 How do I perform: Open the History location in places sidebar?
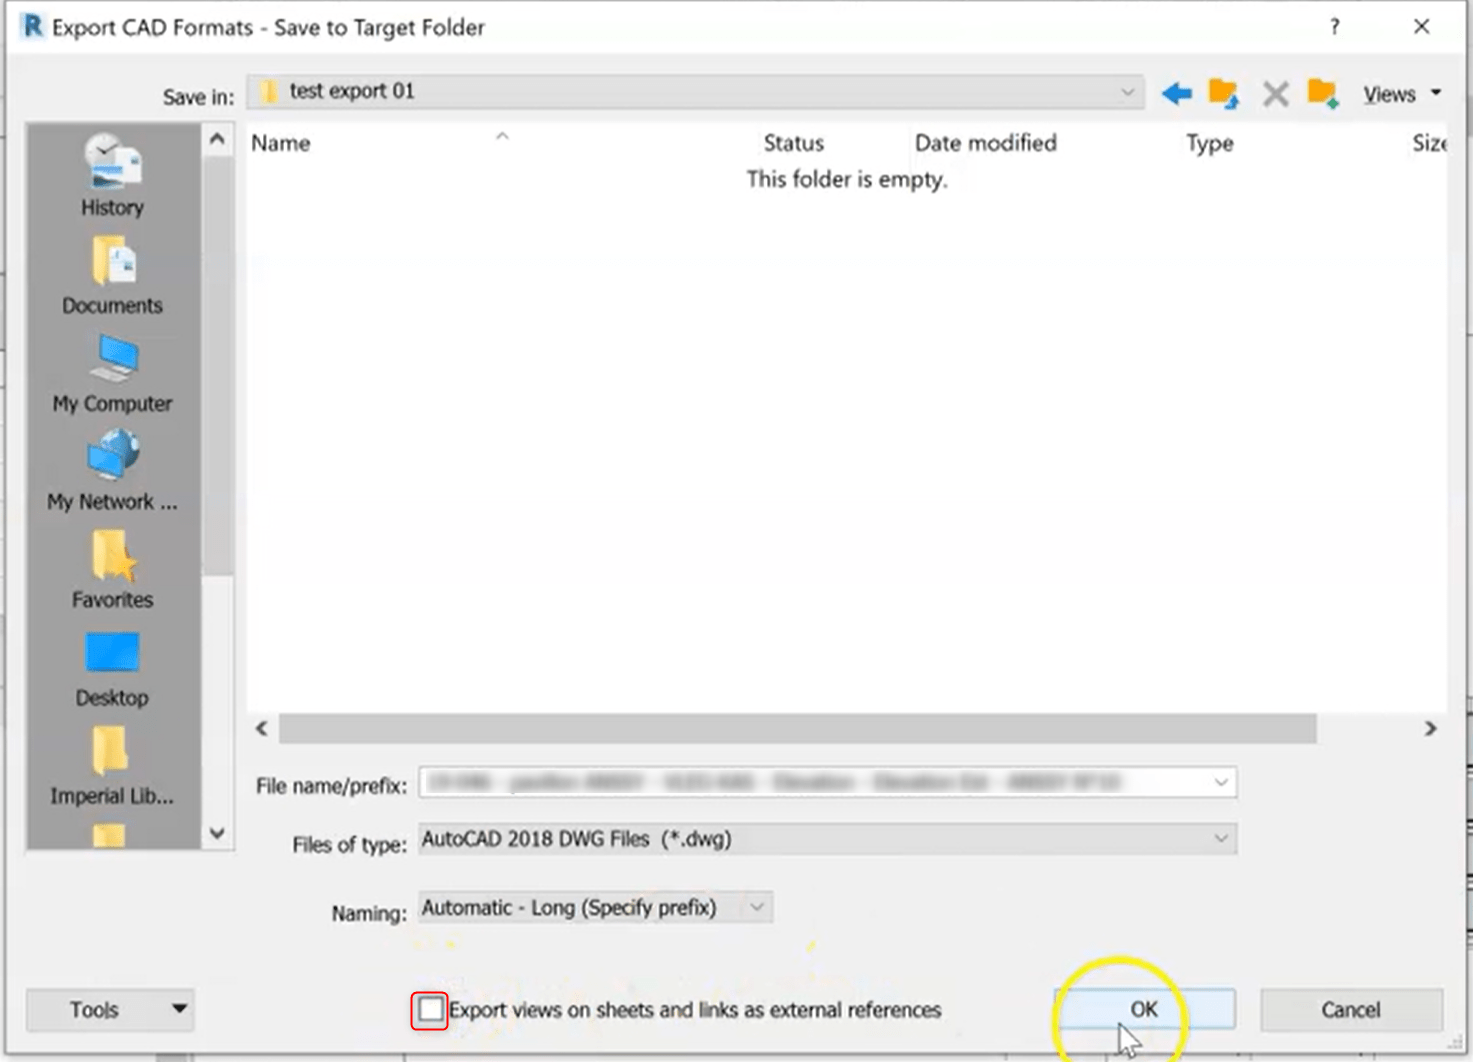(112, 176)
